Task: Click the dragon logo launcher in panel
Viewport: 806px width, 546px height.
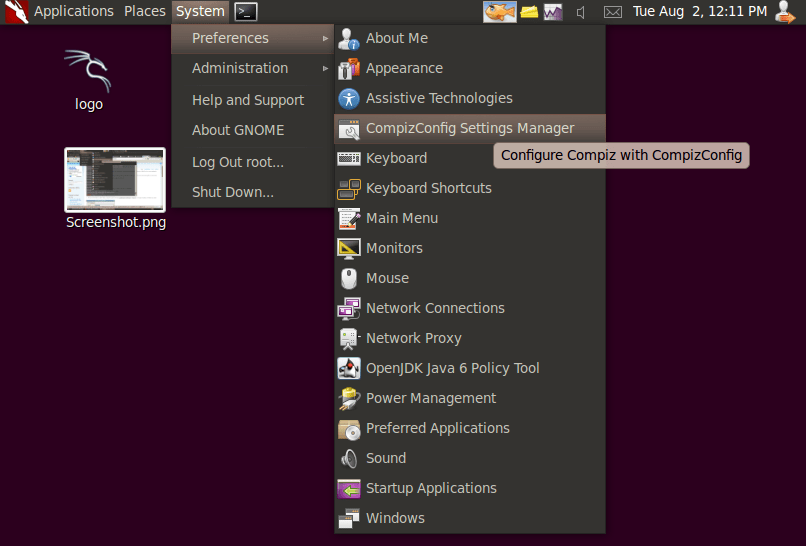Action: pos(16,12)
